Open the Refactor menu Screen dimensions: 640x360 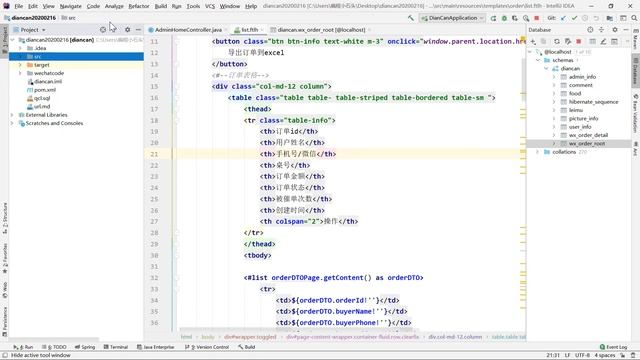(x=139, y=6)
